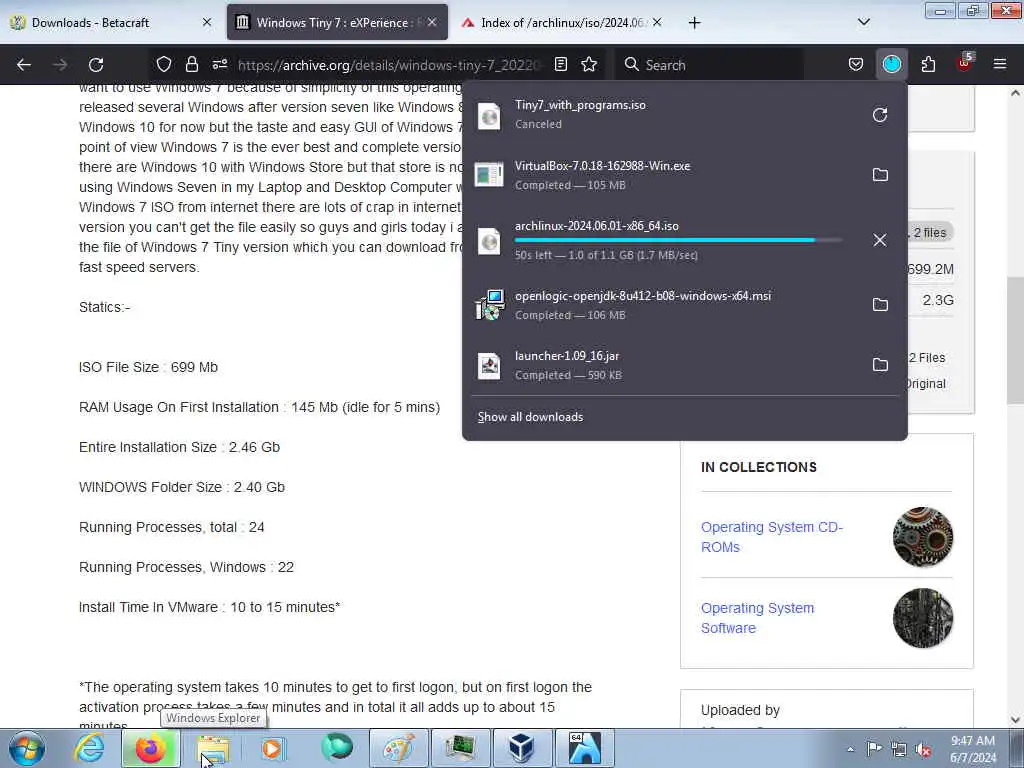The height and width of the screenshot is (768, 1024).
Task: Open Operating System CD-ROMs collection link
Action: pos(771,537)
